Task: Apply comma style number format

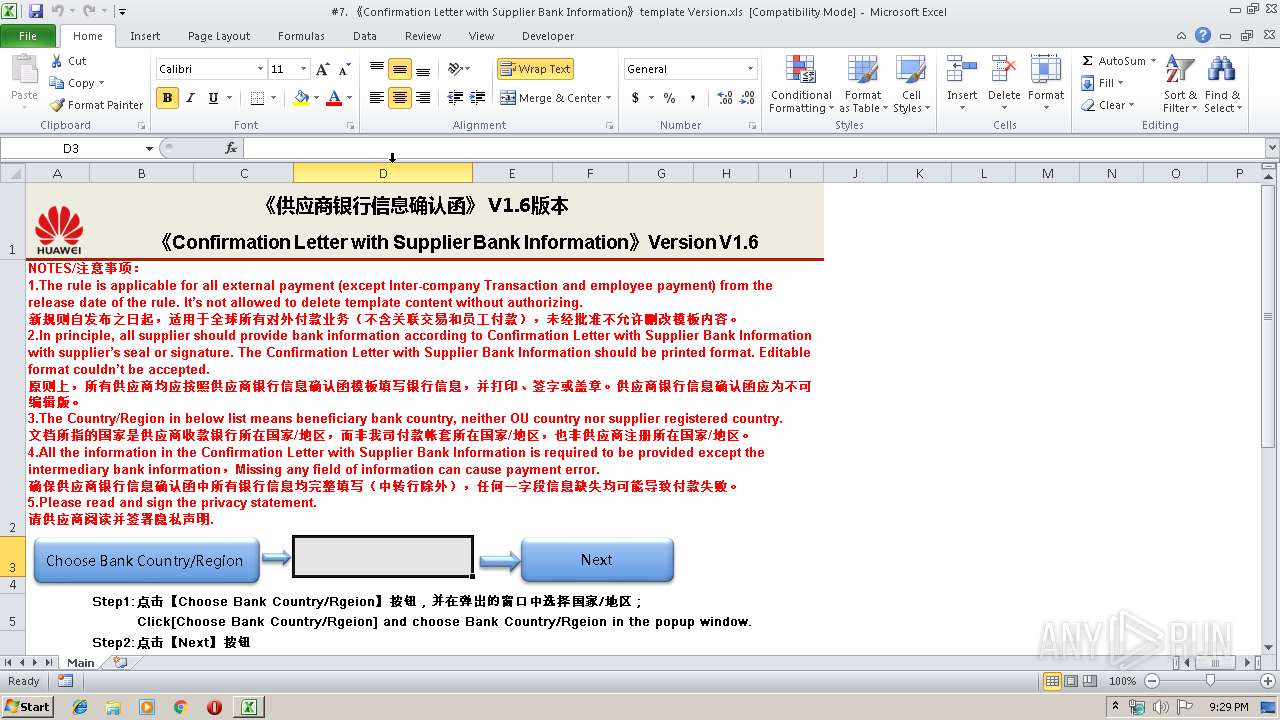Action: coord(693,98)
